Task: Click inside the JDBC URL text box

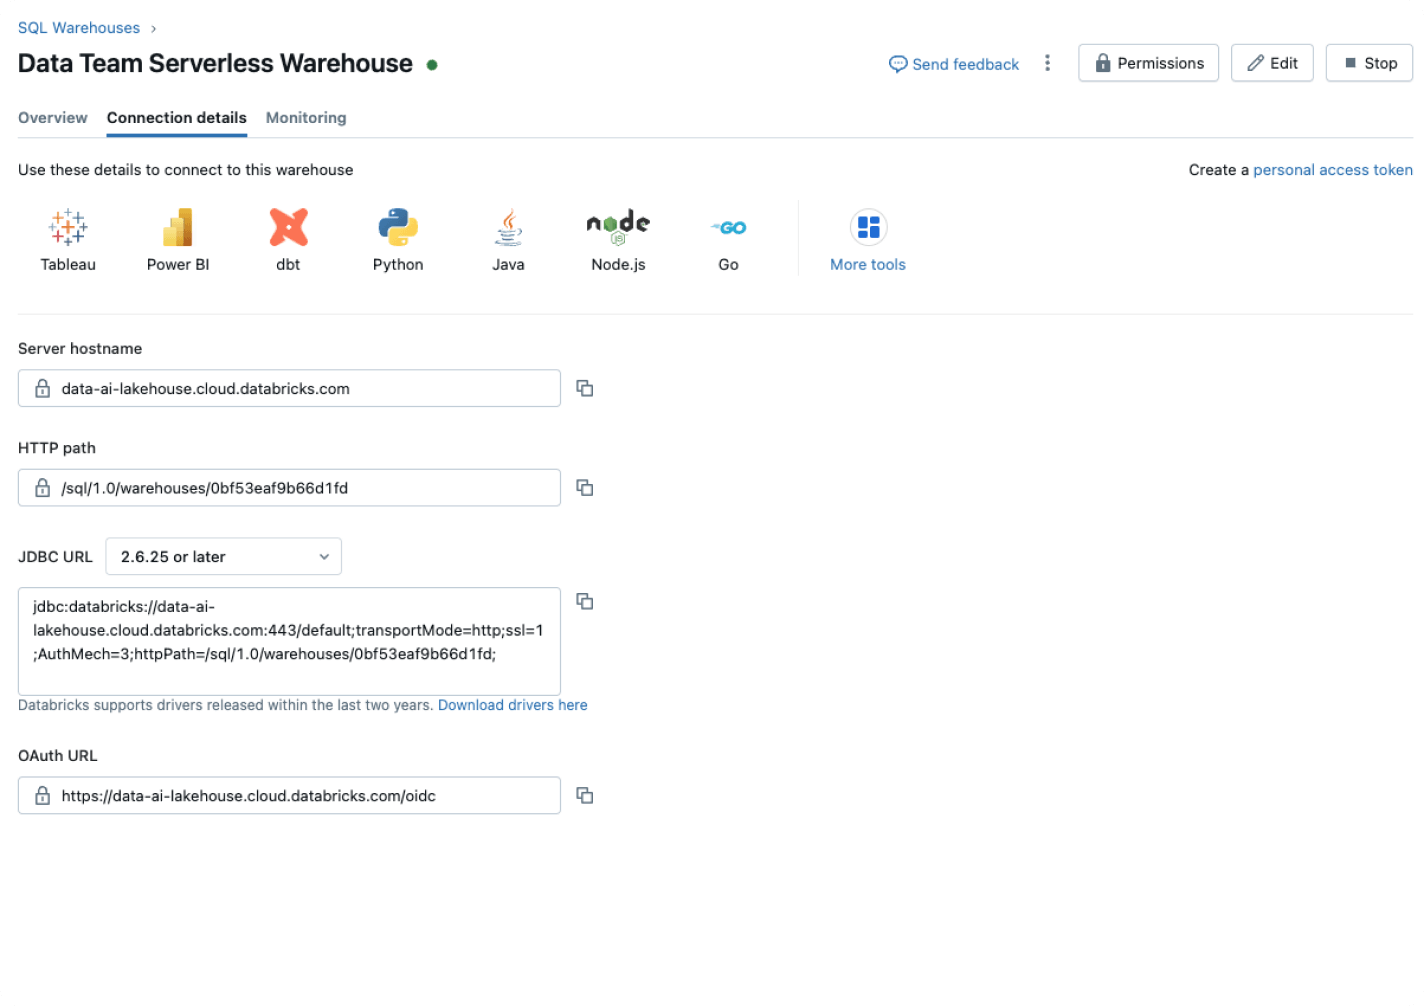Action: [289, 641]
